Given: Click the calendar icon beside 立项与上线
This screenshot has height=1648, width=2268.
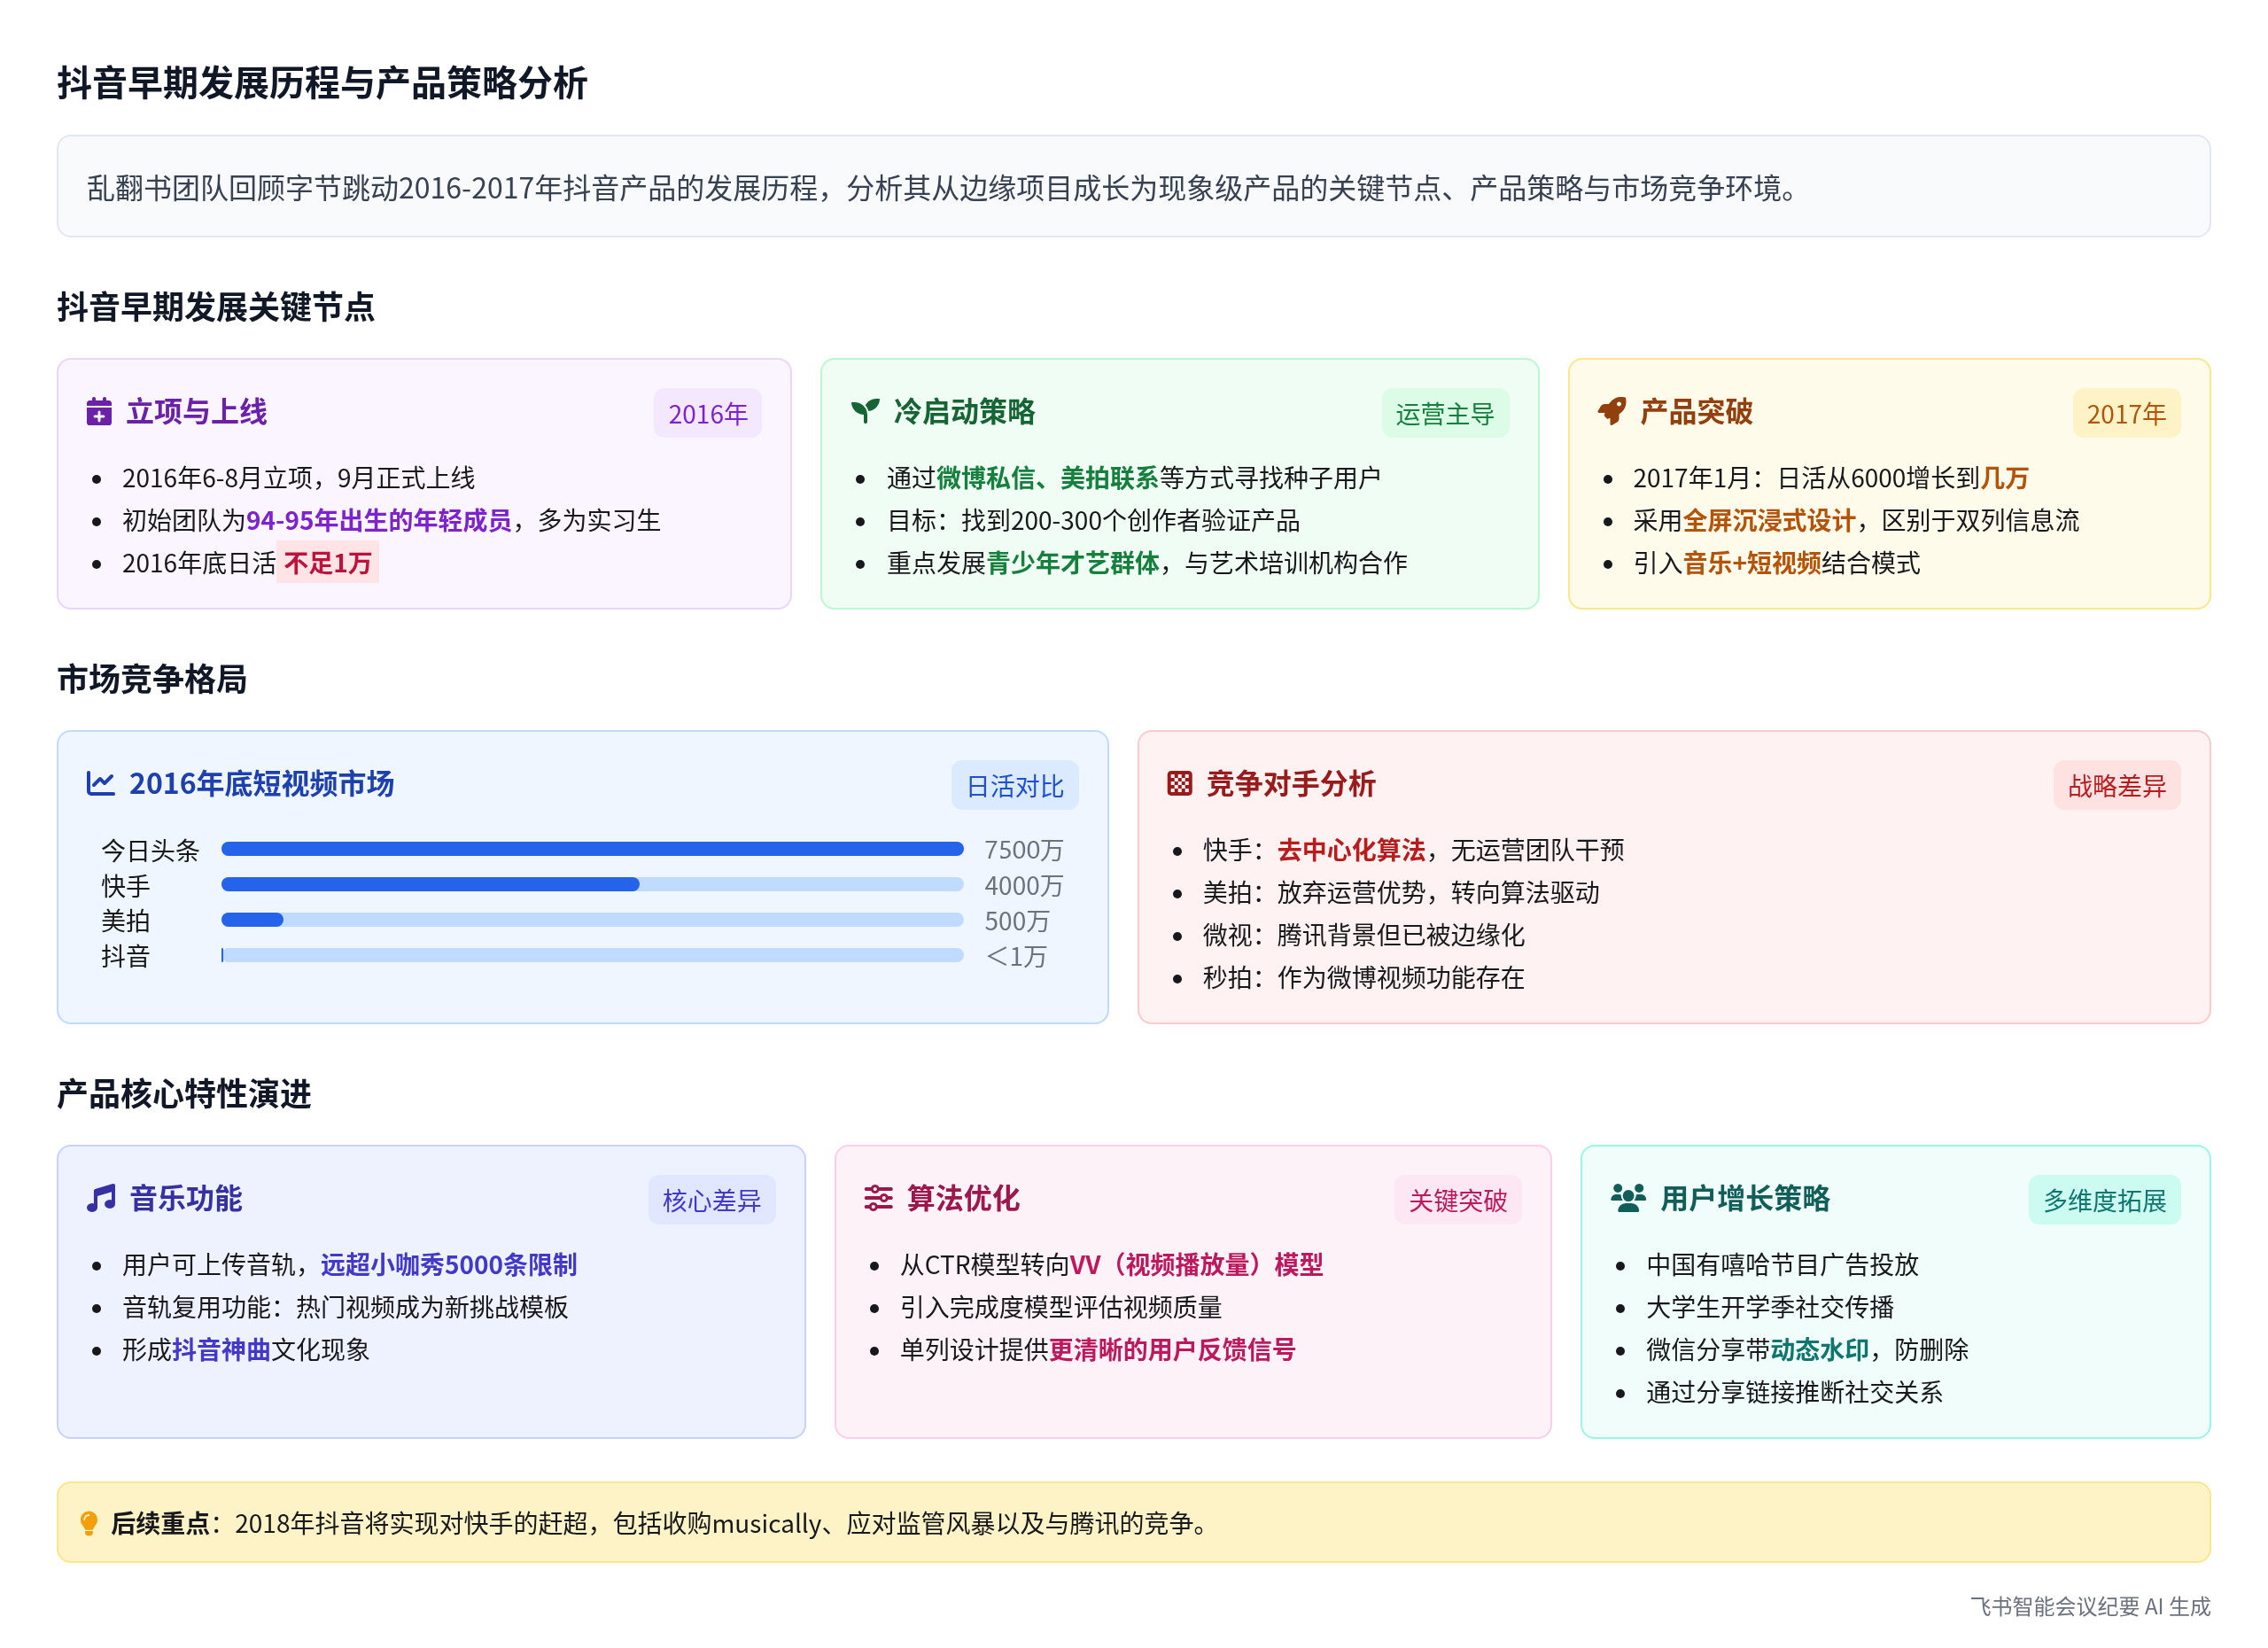Looking at the screenshot, I should [x=99, y=412].
